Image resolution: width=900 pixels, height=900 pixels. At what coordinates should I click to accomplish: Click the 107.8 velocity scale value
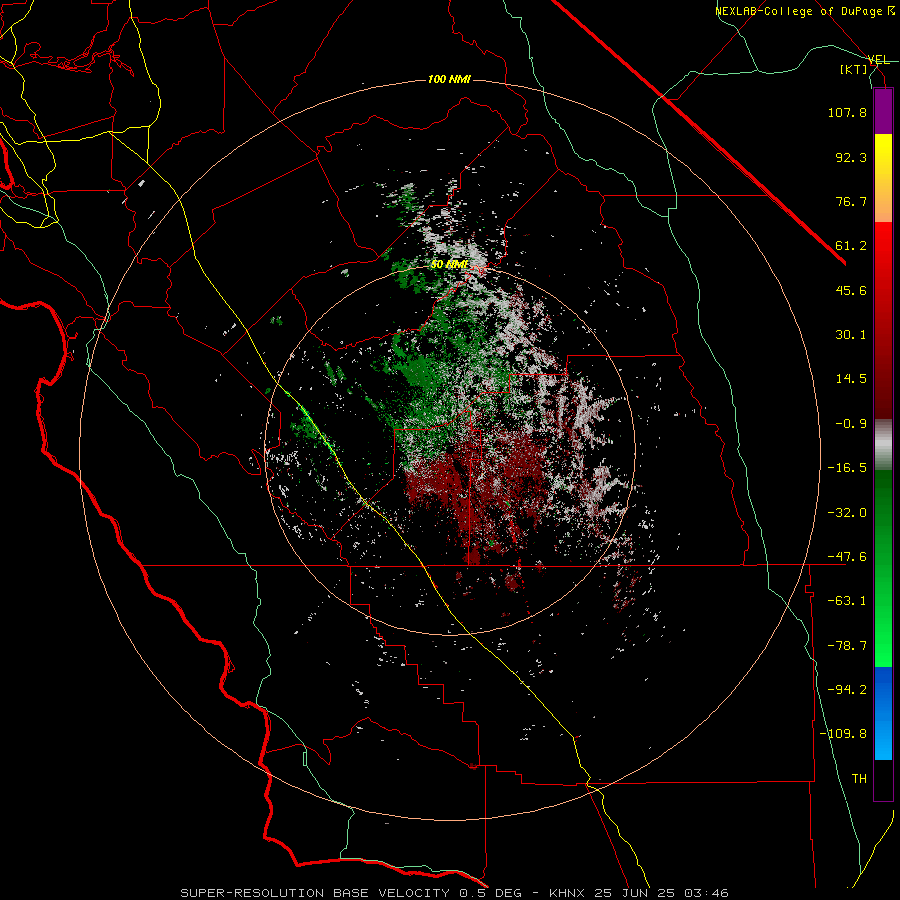click(847, 112)
